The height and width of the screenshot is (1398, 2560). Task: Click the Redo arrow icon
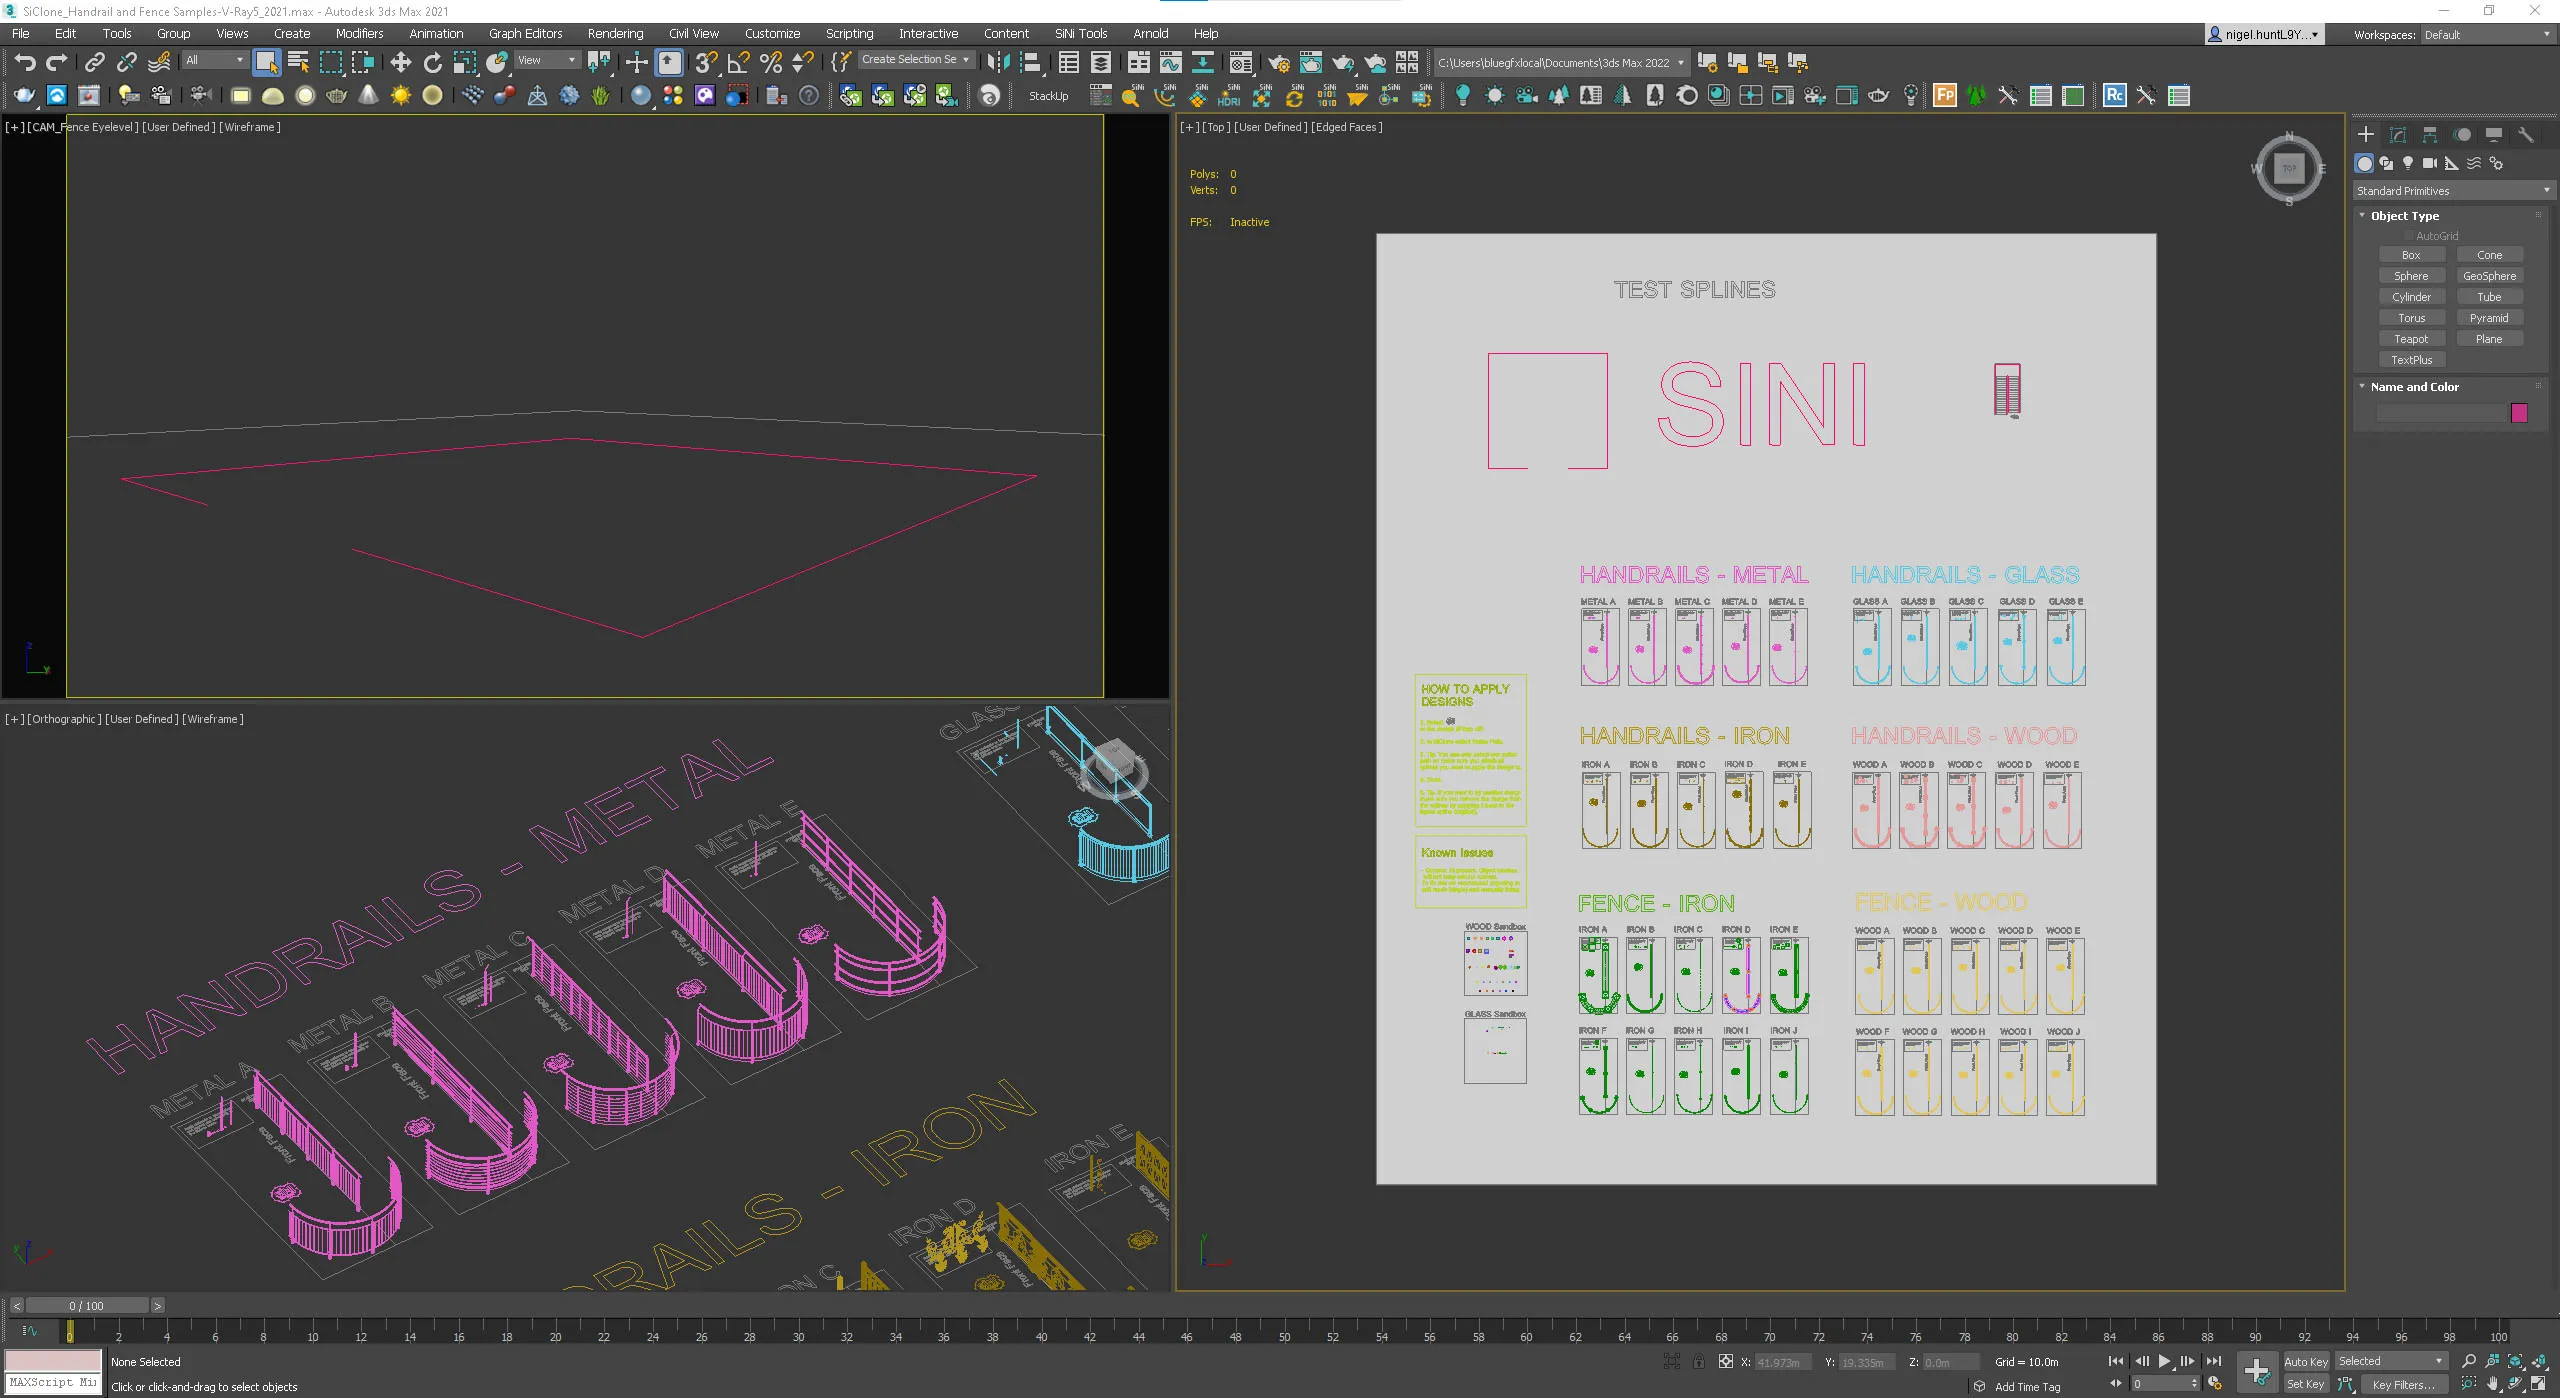[x=57, y=62]
